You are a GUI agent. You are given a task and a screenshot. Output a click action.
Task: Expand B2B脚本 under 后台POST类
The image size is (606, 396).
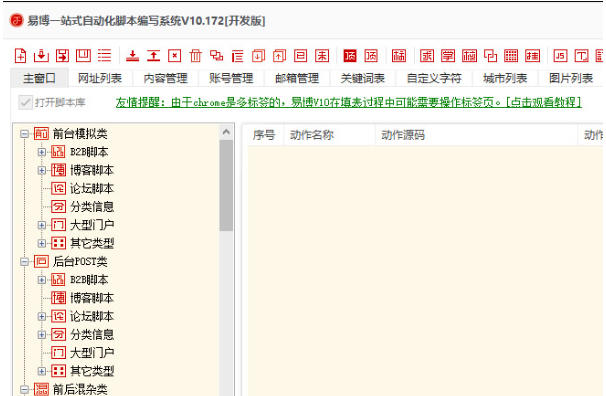click(42, 280)
